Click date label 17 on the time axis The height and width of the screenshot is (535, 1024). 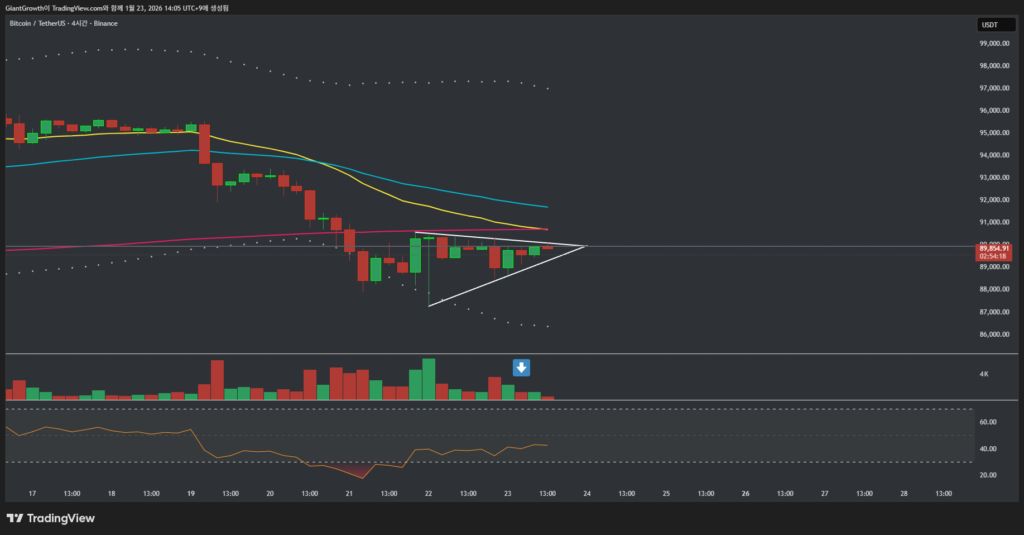tap(33, 493)
